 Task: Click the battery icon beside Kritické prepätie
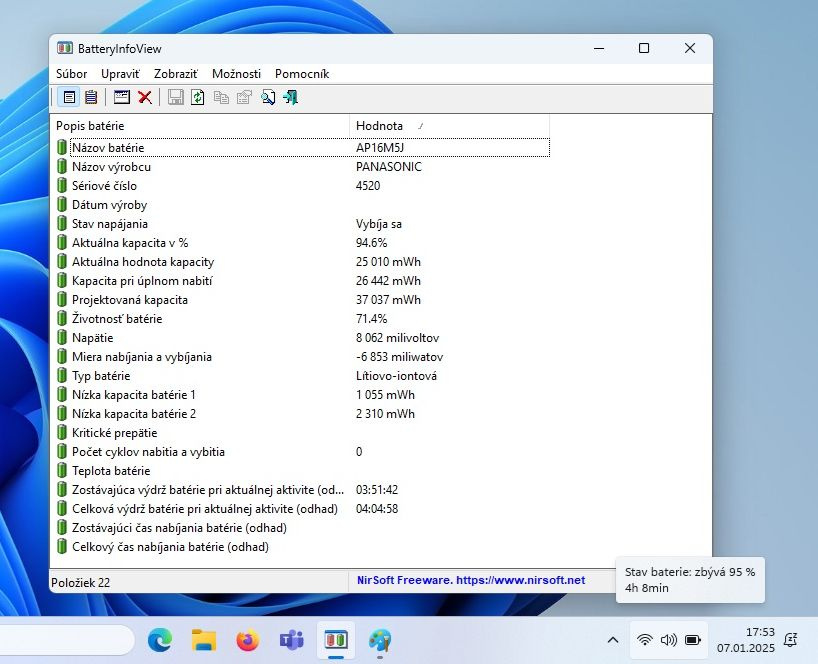[x=62, y=432]
